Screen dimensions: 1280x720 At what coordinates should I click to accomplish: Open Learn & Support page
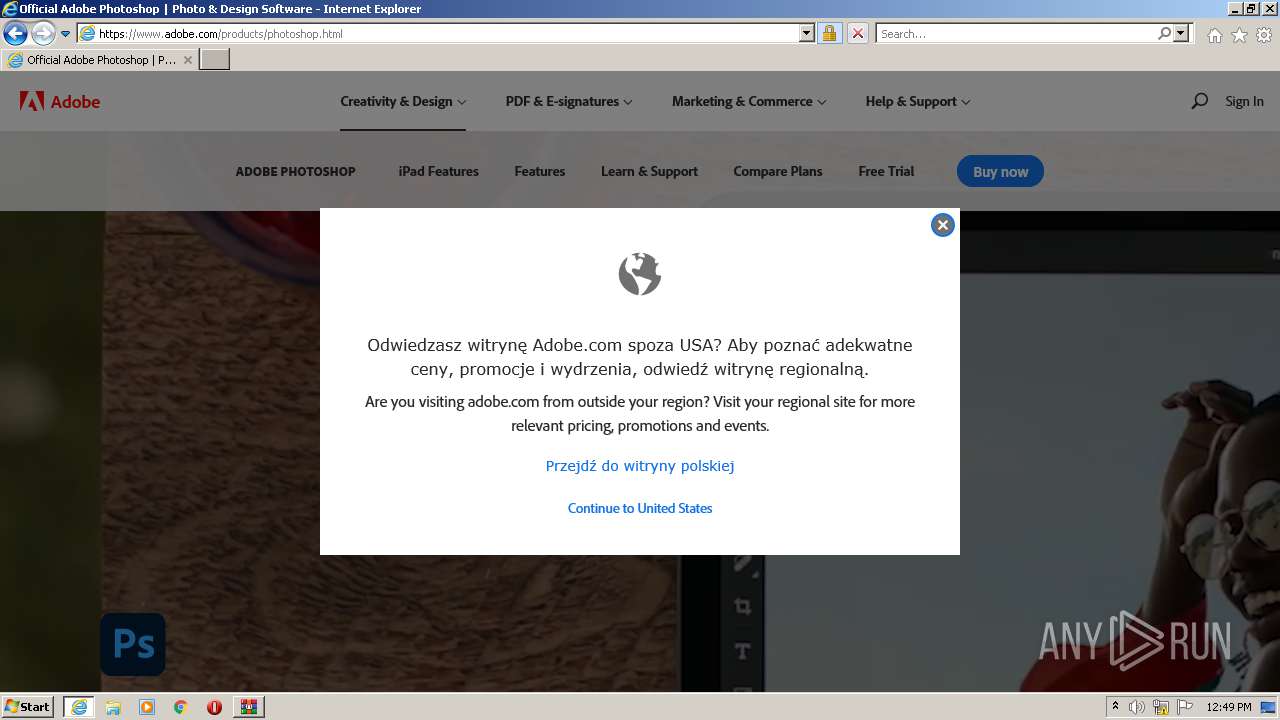649,171
